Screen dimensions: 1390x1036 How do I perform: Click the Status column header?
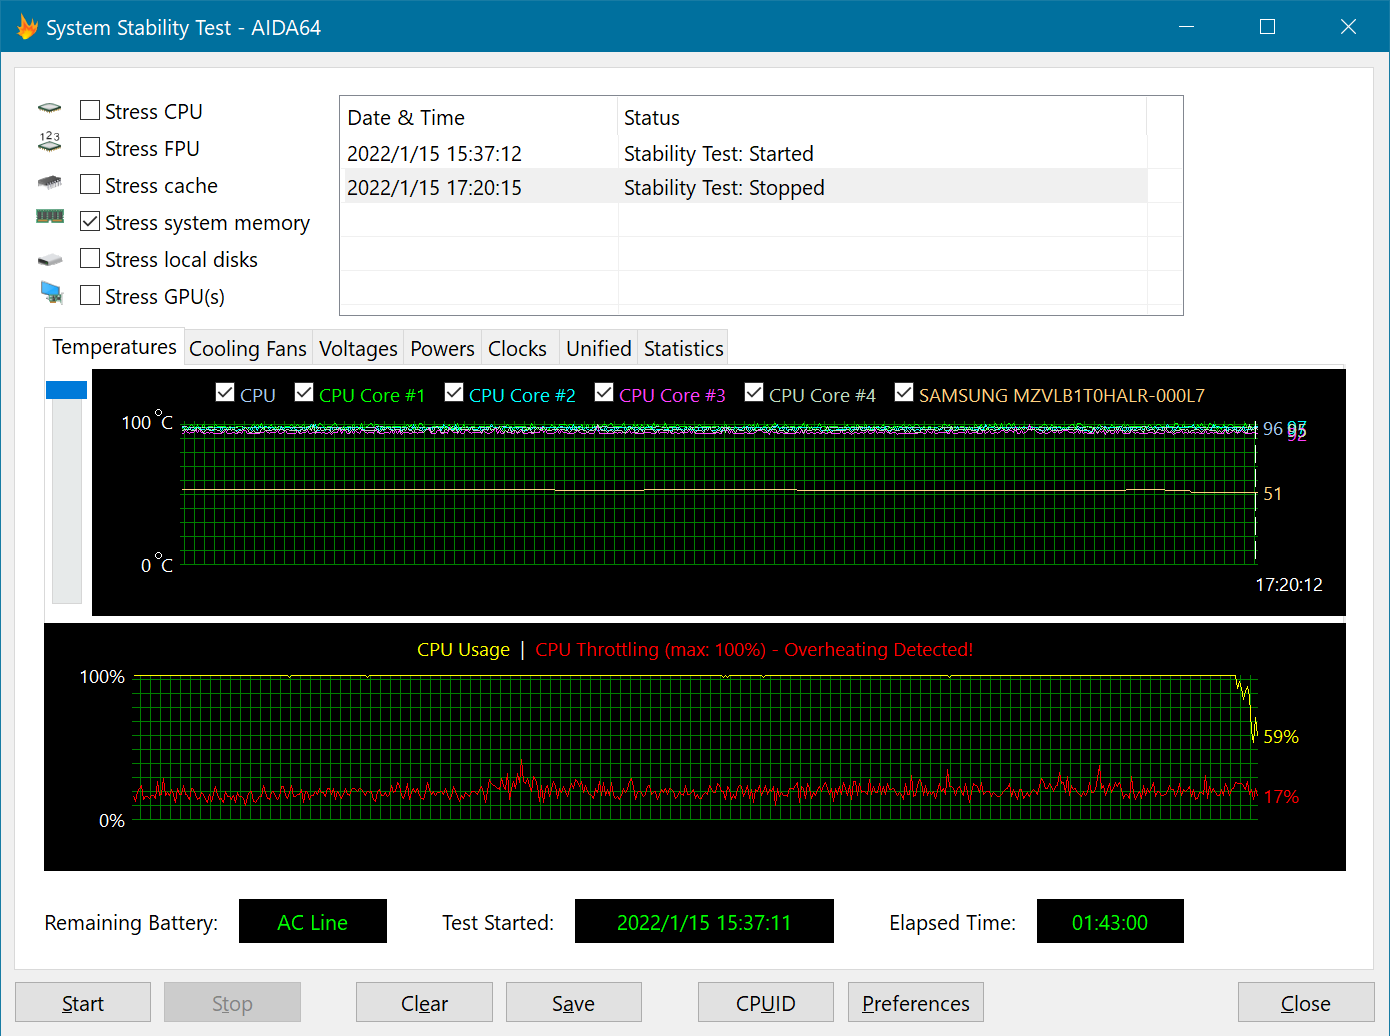point(882,118)
